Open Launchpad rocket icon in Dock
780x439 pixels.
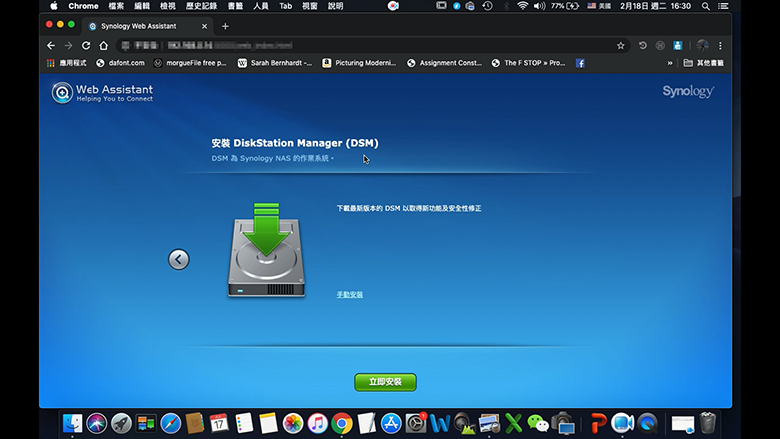pos(121,424)
